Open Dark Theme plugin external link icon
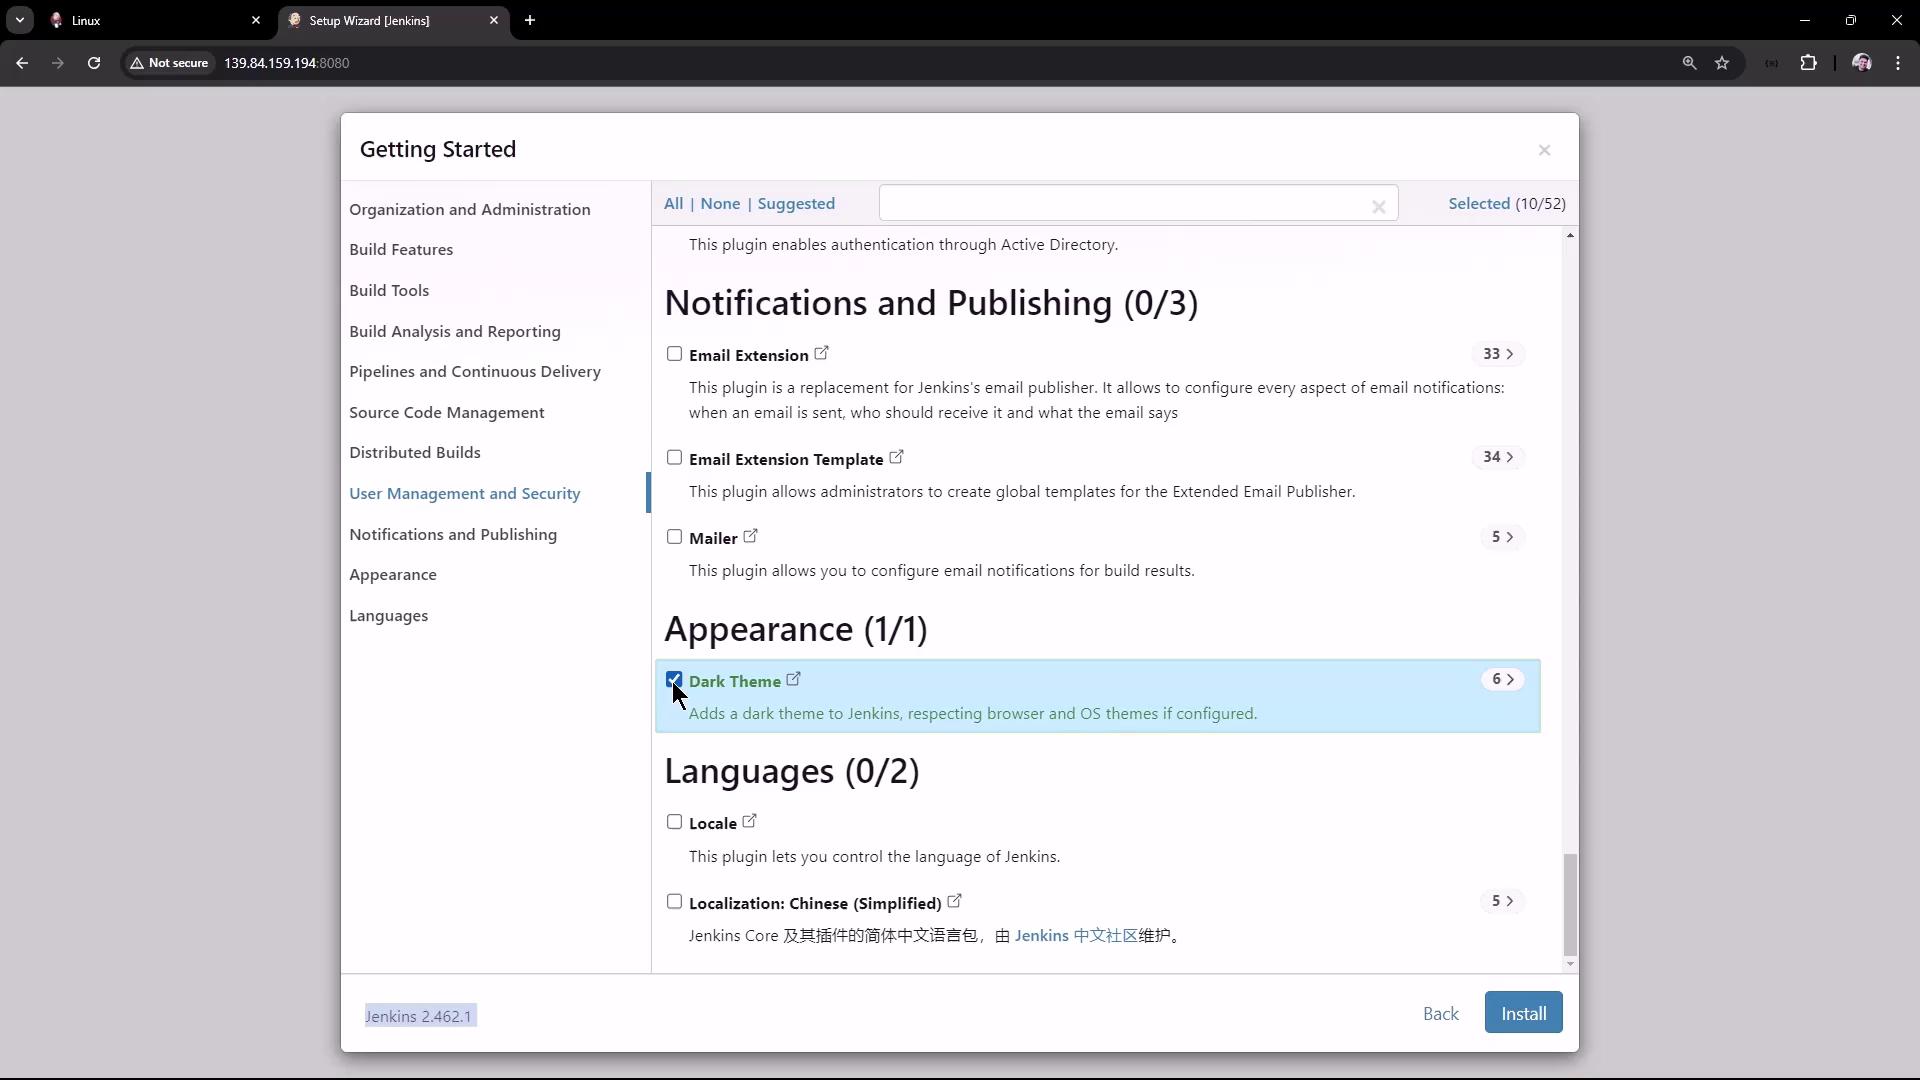Screen dimensions: 1920x1080 click(793, 680)
